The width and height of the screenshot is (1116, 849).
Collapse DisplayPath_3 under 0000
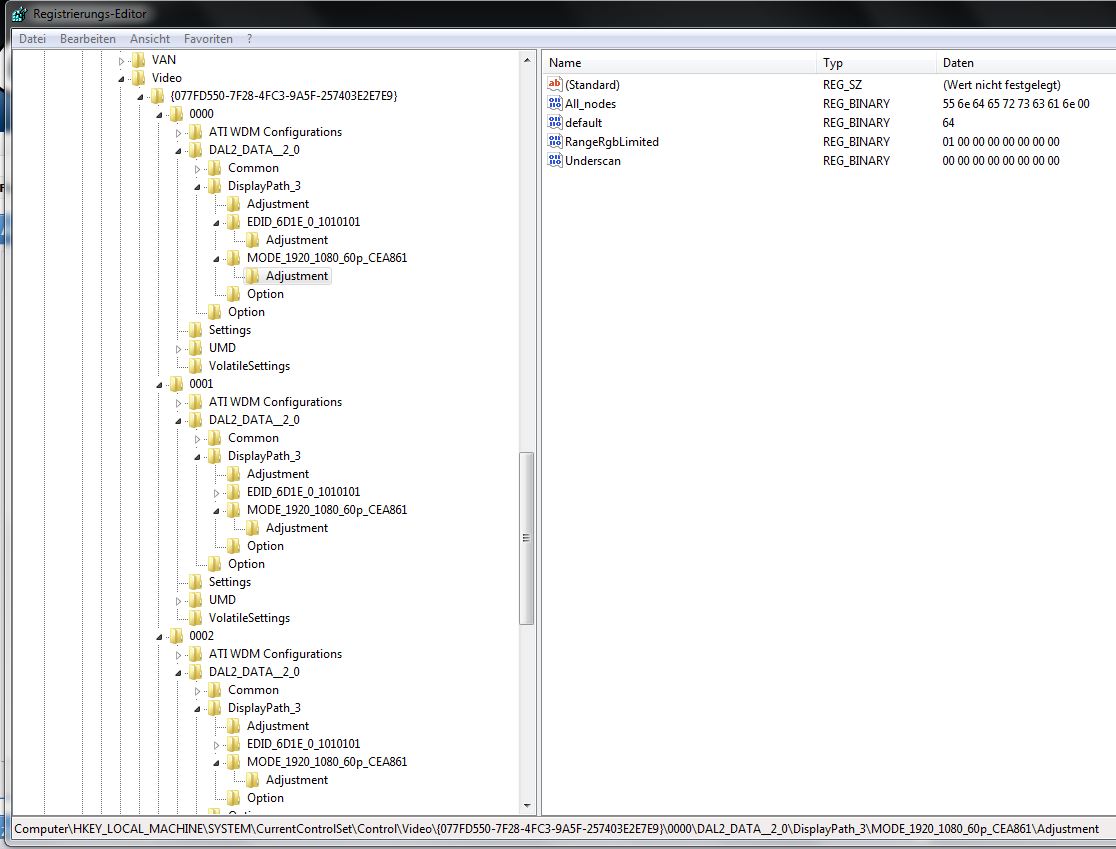[x=198, y=187]
